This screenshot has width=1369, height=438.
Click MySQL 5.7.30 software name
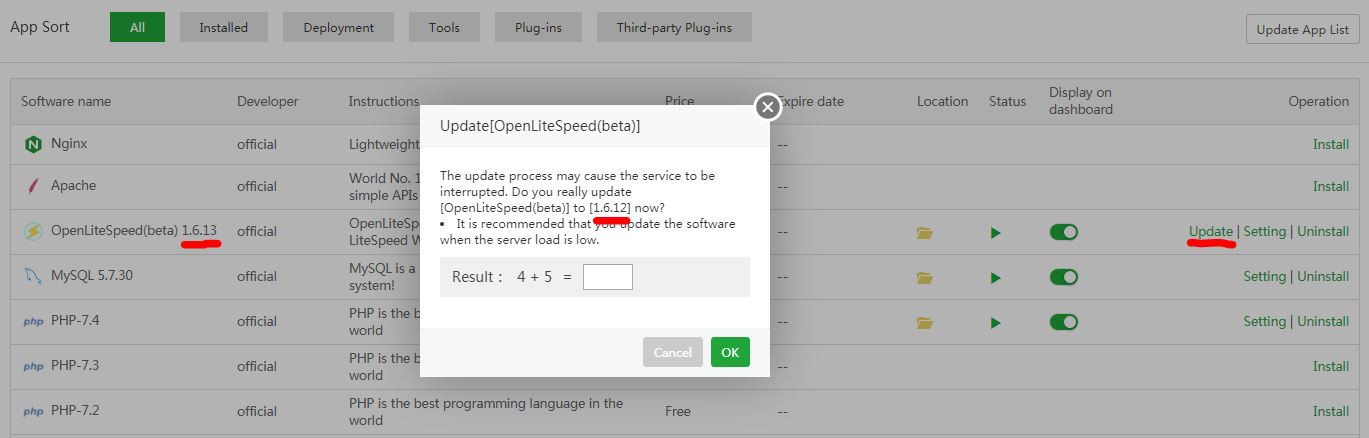coord(92,276)
